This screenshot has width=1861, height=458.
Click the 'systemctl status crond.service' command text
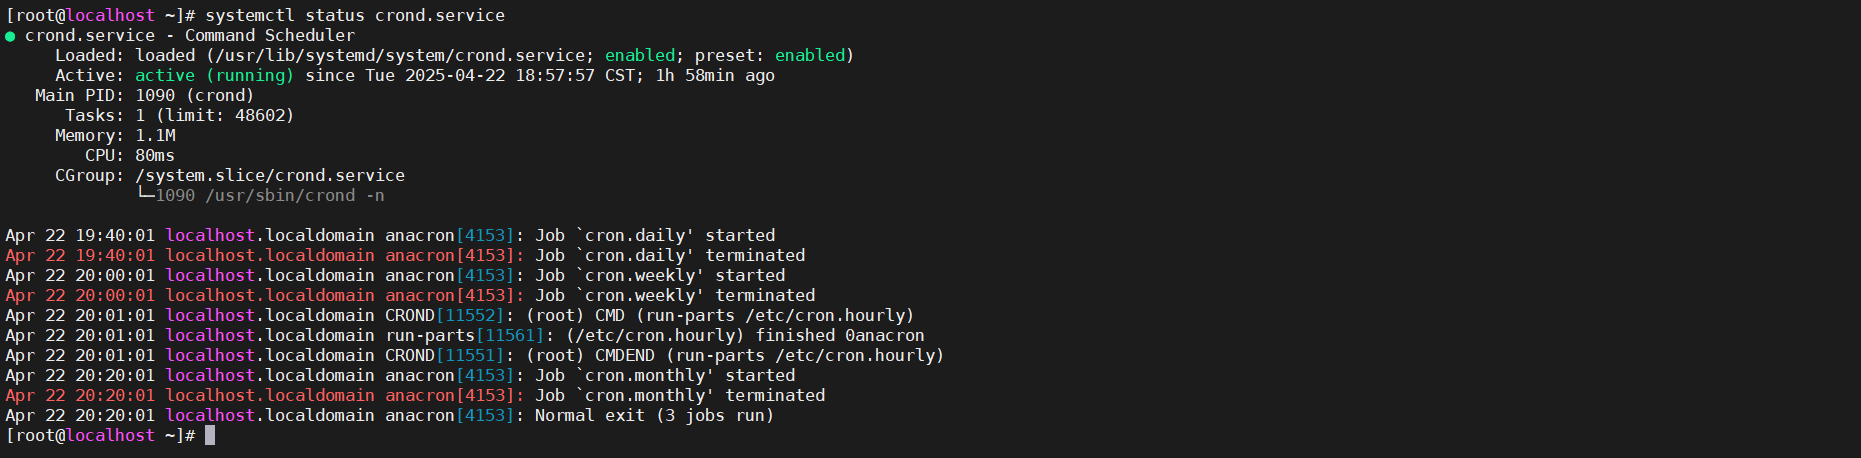tap(355, 15)
